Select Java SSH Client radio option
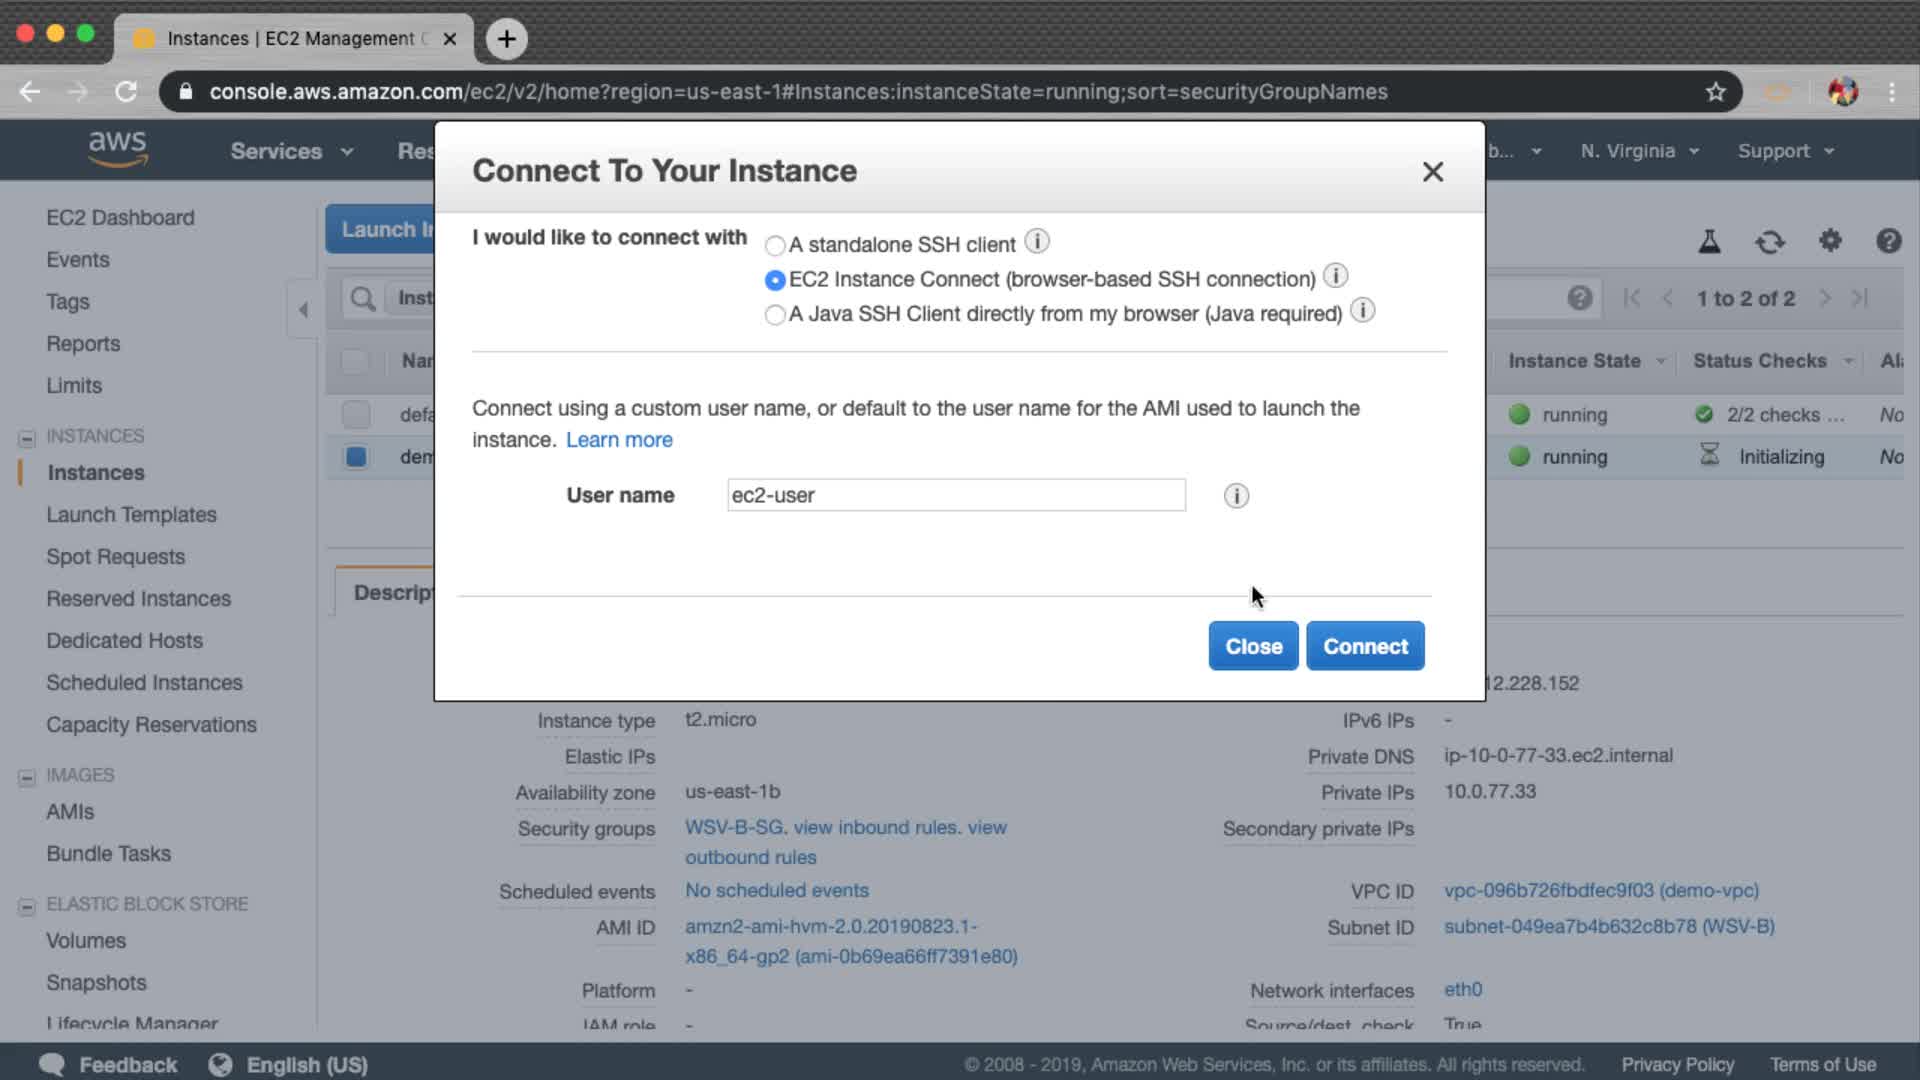This screenshot has width=1920, height=1080. (x=774, y=315)
